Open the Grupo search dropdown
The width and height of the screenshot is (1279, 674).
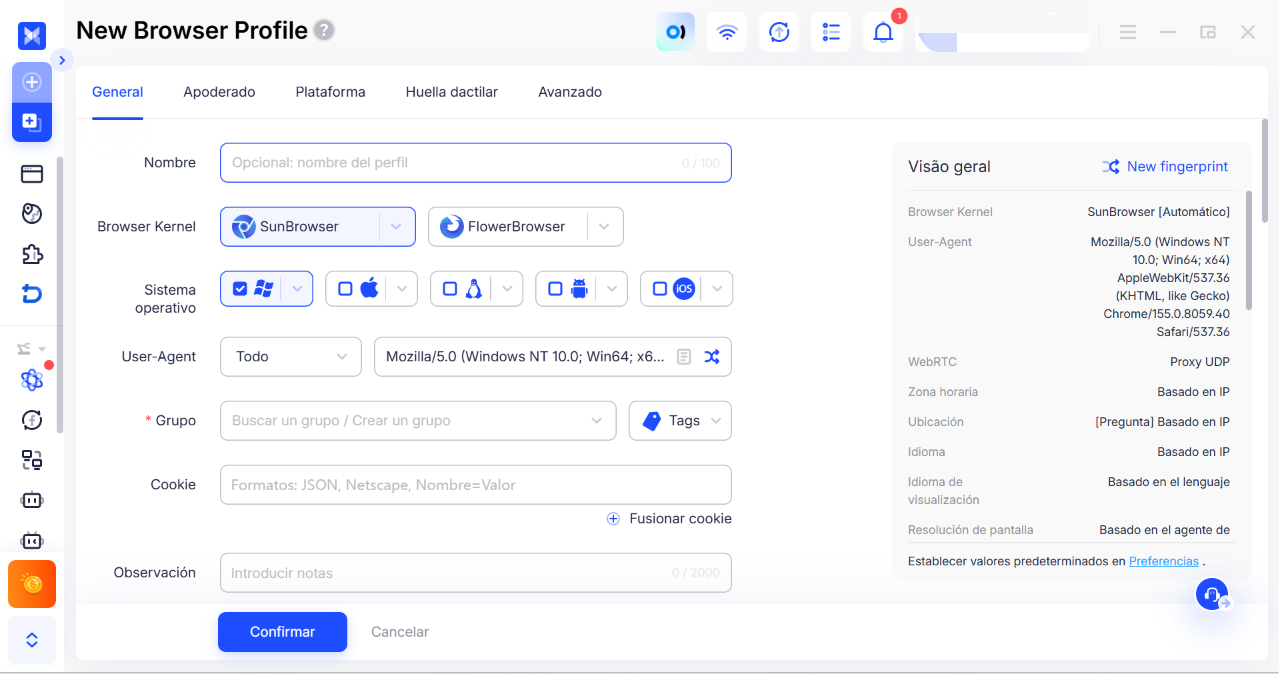[x=418, y=420]
